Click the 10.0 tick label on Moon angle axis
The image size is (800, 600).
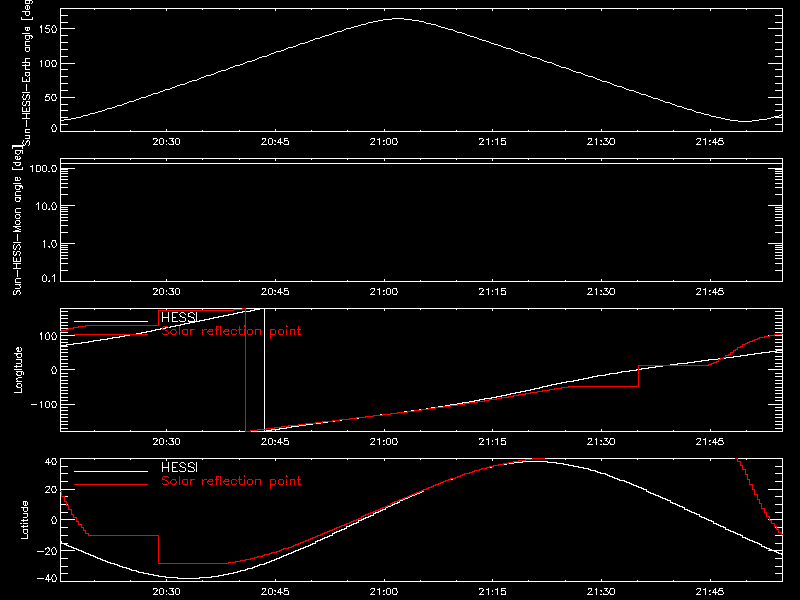click(x=46, y=206)
